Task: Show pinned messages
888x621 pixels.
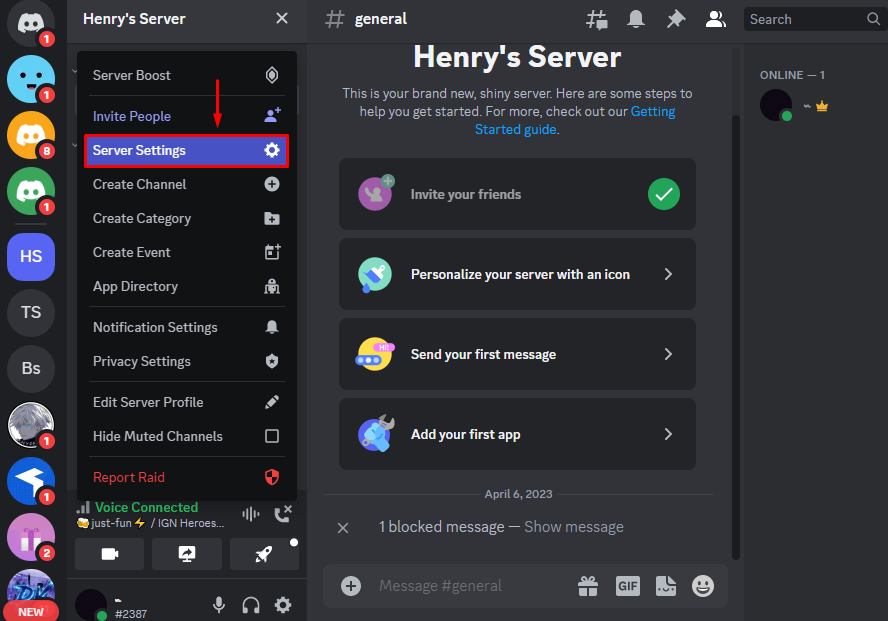Action: tap(676, 19)
